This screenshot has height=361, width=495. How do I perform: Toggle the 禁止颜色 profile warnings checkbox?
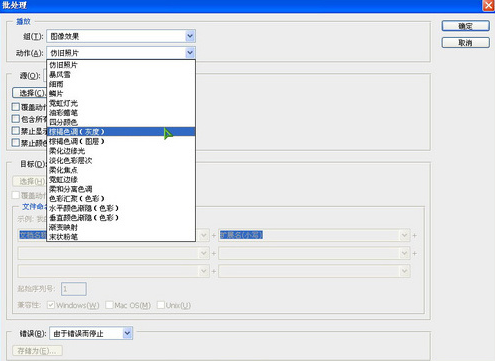16,143
